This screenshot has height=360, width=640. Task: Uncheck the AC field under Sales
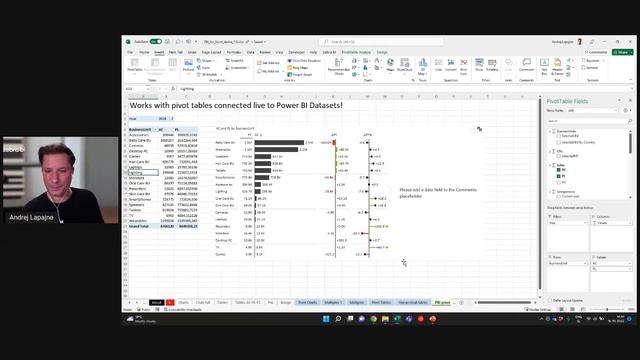coord(558,170)
